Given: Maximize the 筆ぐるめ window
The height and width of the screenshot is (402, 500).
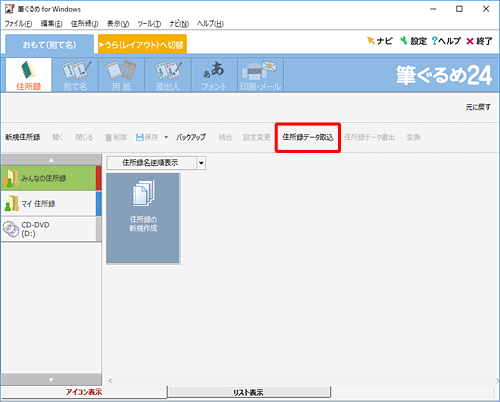Looking at the screenshot, I should pyautogui.click(x=459, y=9).
